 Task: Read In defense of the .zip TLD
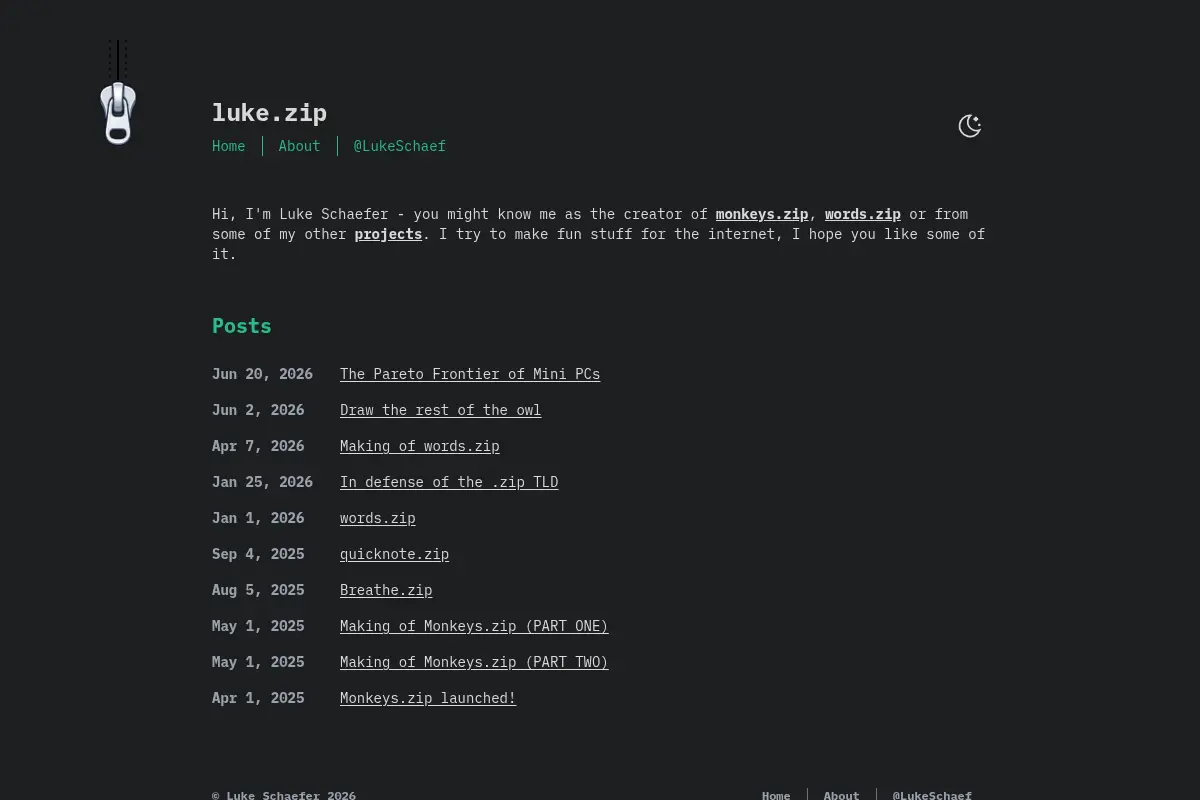(449, 482)
